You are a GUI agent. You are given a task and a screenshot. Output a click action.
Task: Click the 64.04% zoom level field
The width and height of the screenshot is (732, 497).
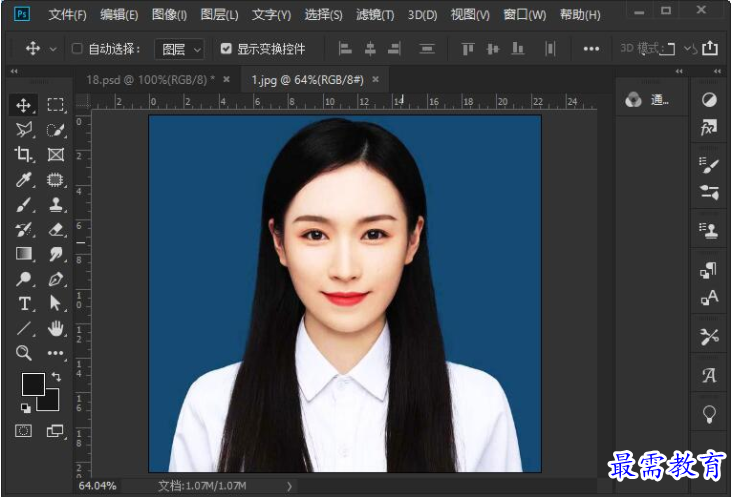coord(98,486)
